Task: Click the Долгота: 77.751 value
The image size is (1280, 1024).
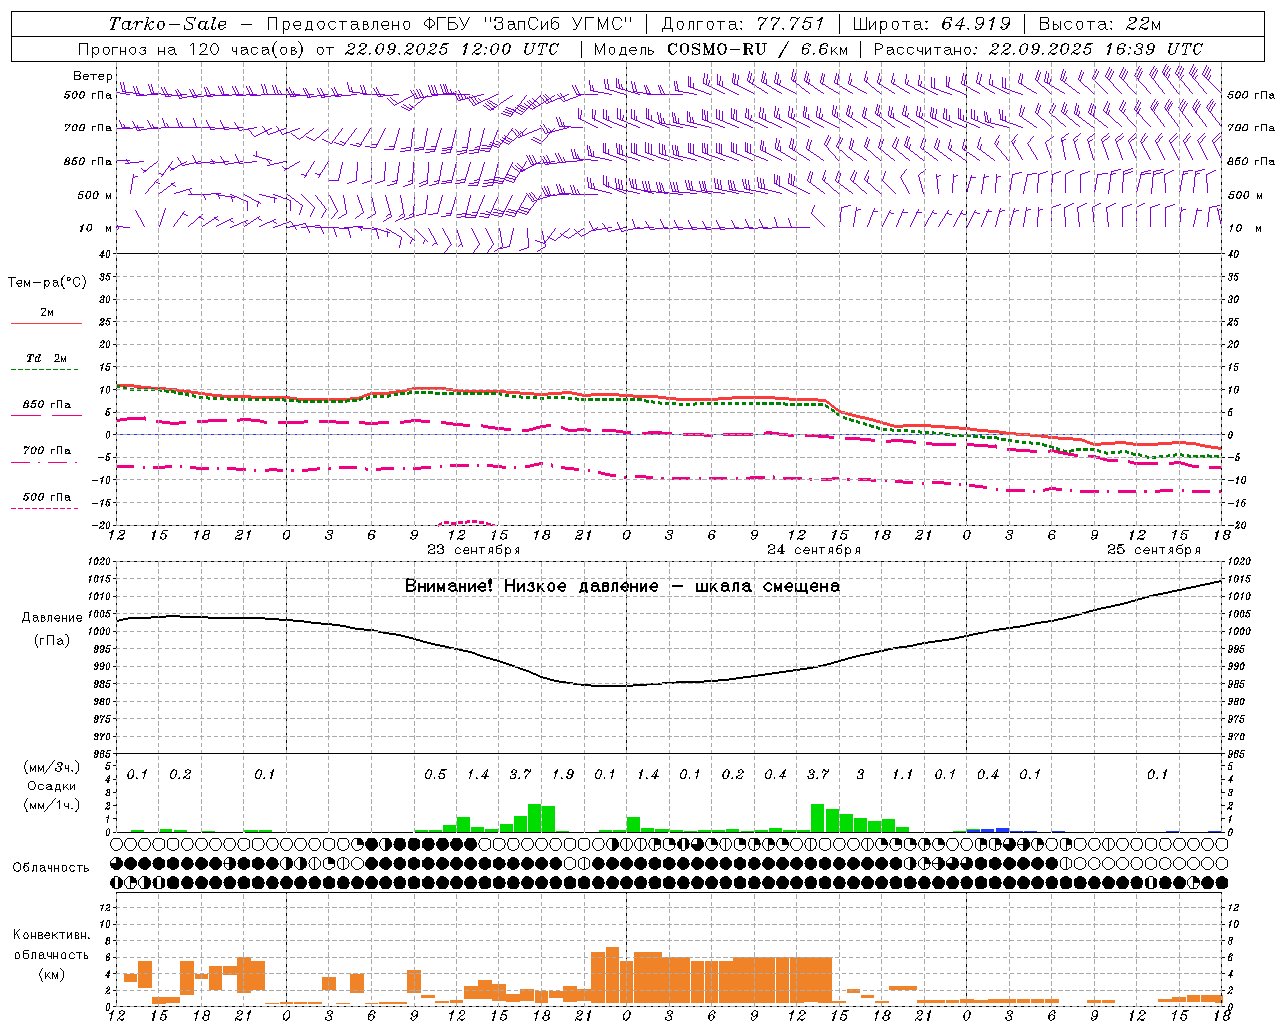Action: 743,24
